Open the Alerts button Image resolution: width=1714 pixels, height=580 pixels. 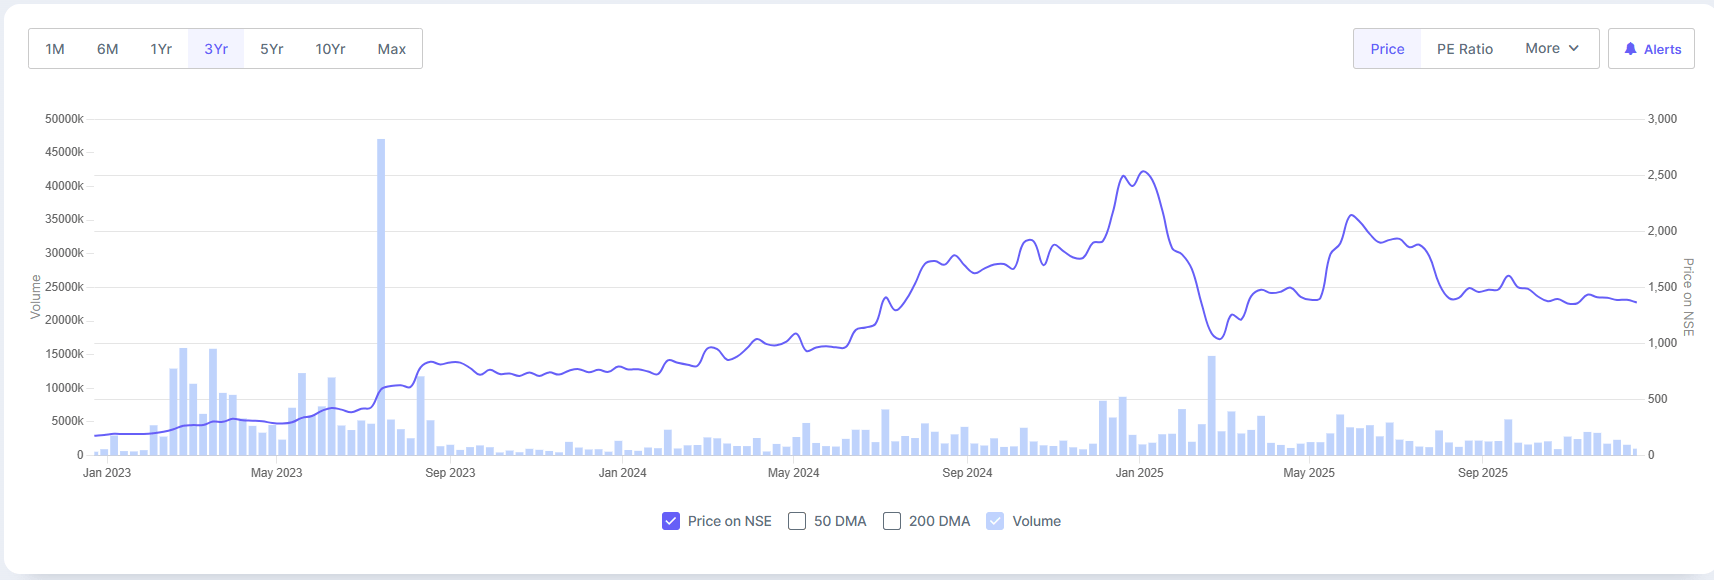pyautogui.click(x=1651, y=49)
